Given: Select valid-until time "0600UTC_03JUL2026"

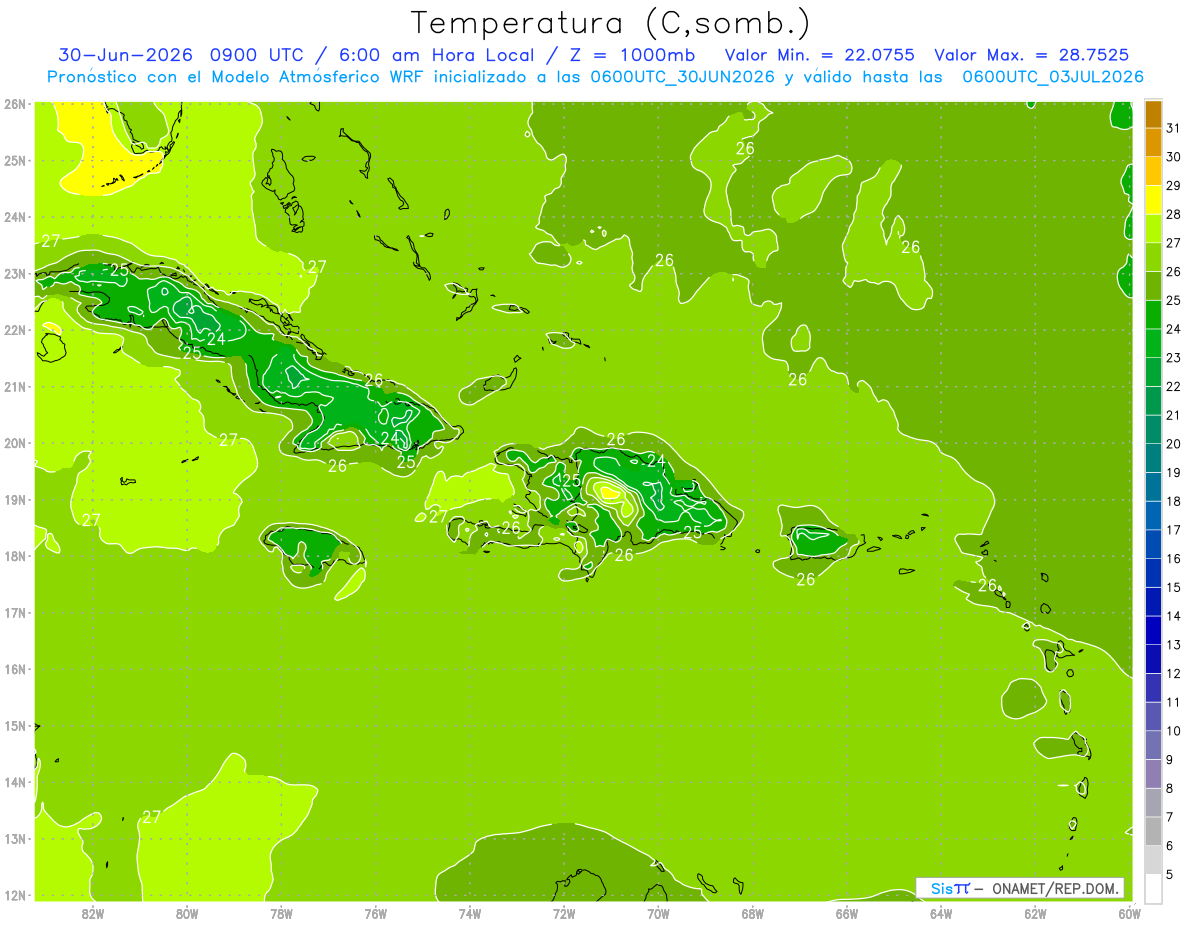Looking at the screenshot, I should (x=1052, y=77).
